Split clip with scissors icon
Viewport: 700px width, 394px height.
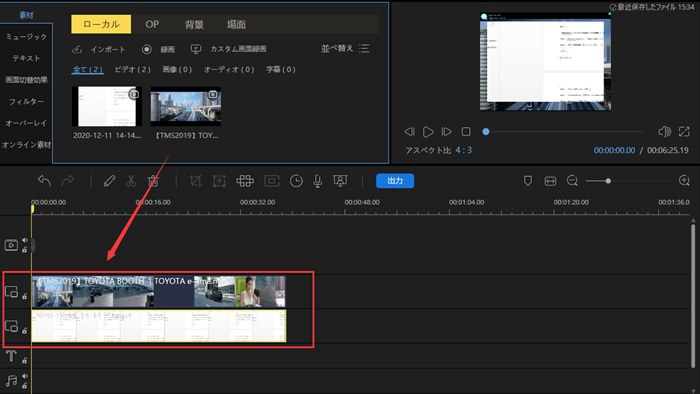131,181
